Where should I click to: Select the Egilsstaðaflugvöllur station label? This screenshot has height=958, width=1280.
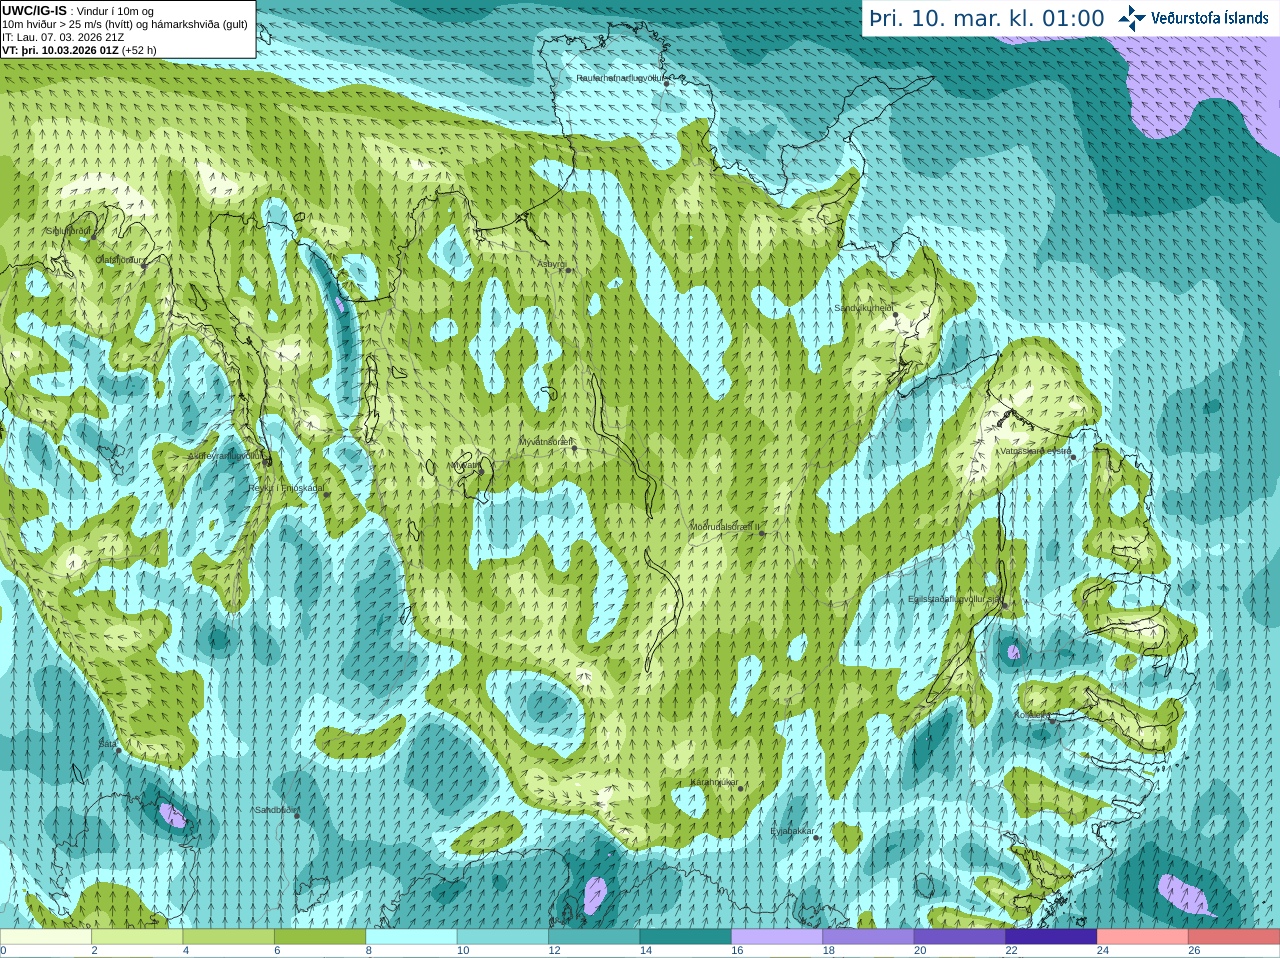954,599
